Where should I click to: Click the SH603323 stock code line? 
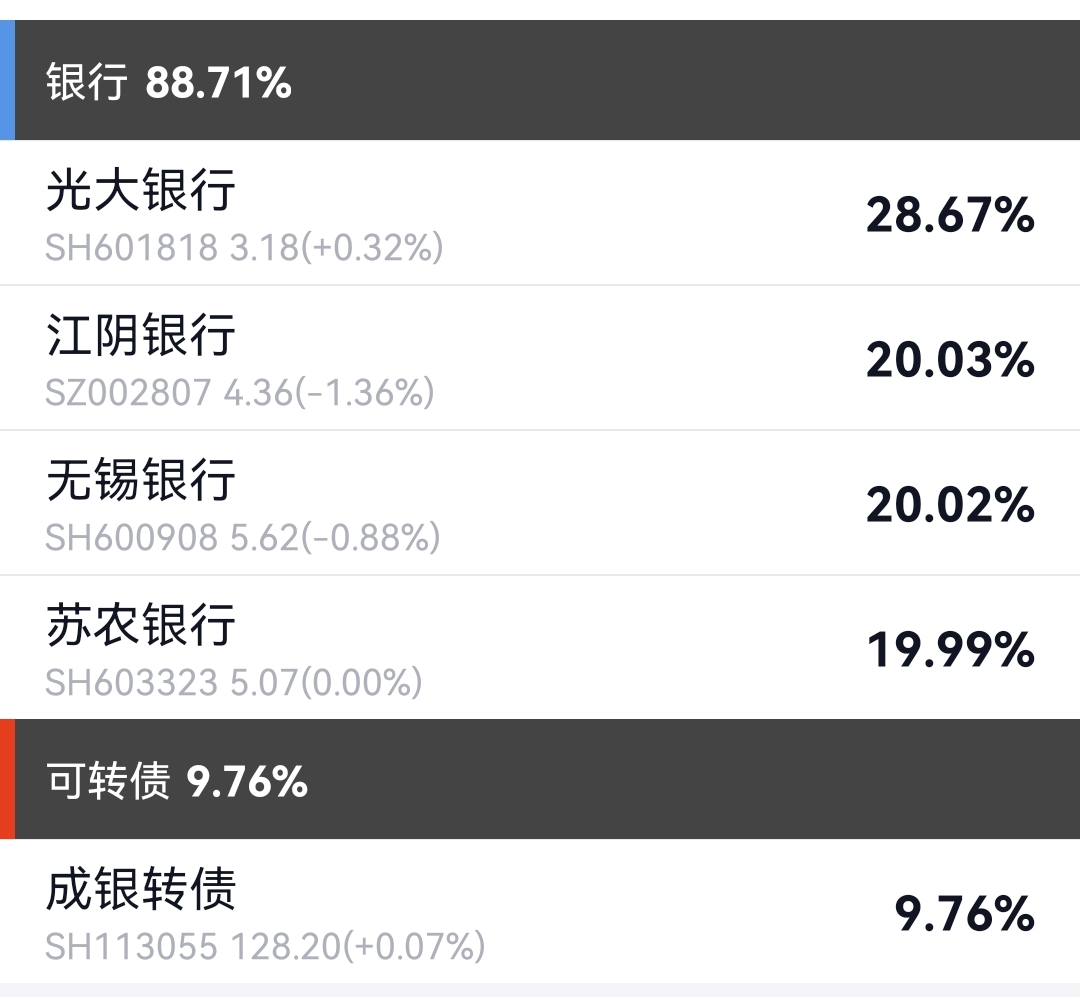pos(234,682)
